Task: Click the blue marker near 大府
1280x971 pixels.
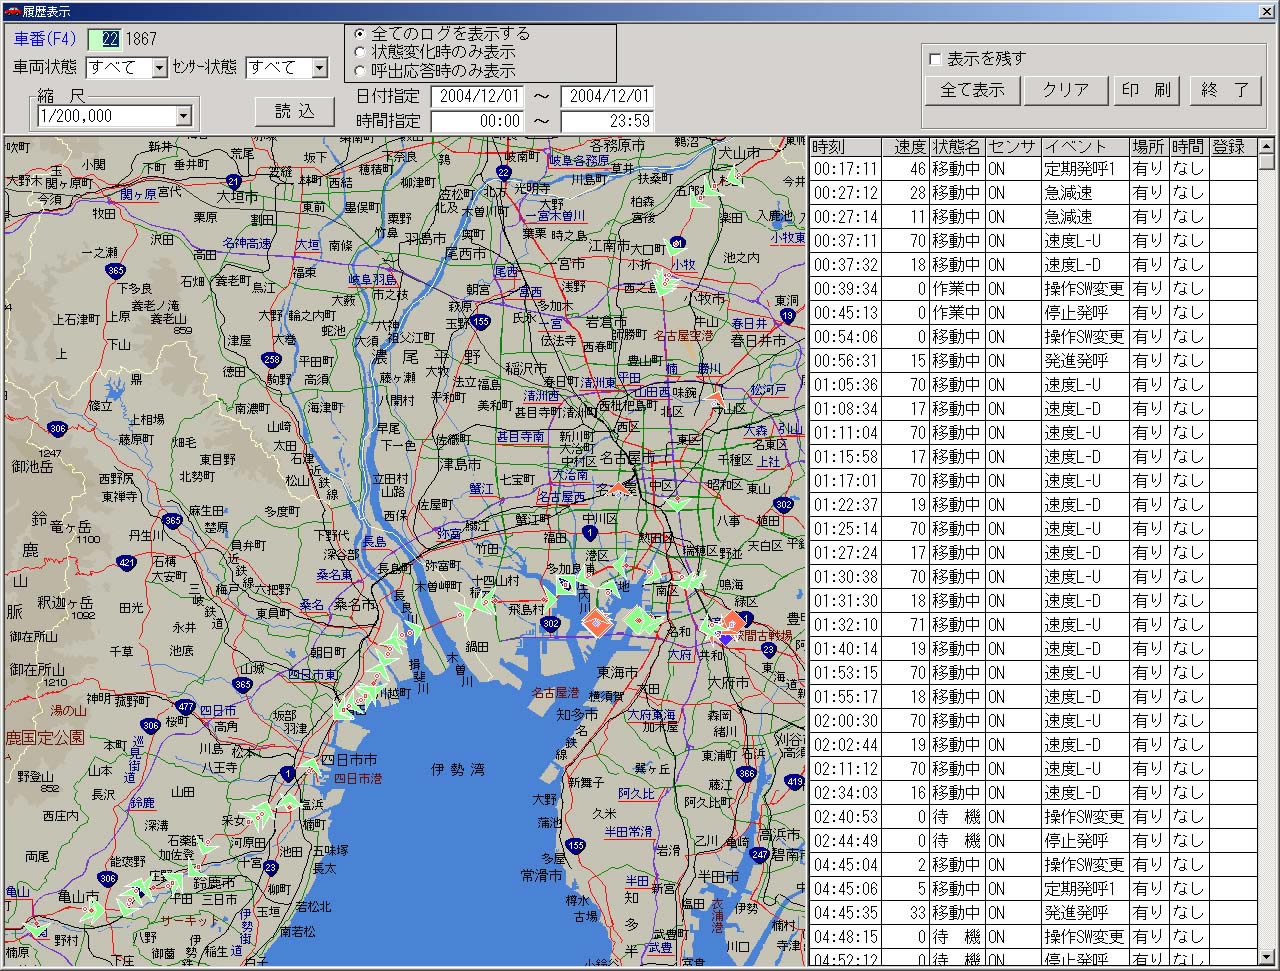Action: [724, 637]
